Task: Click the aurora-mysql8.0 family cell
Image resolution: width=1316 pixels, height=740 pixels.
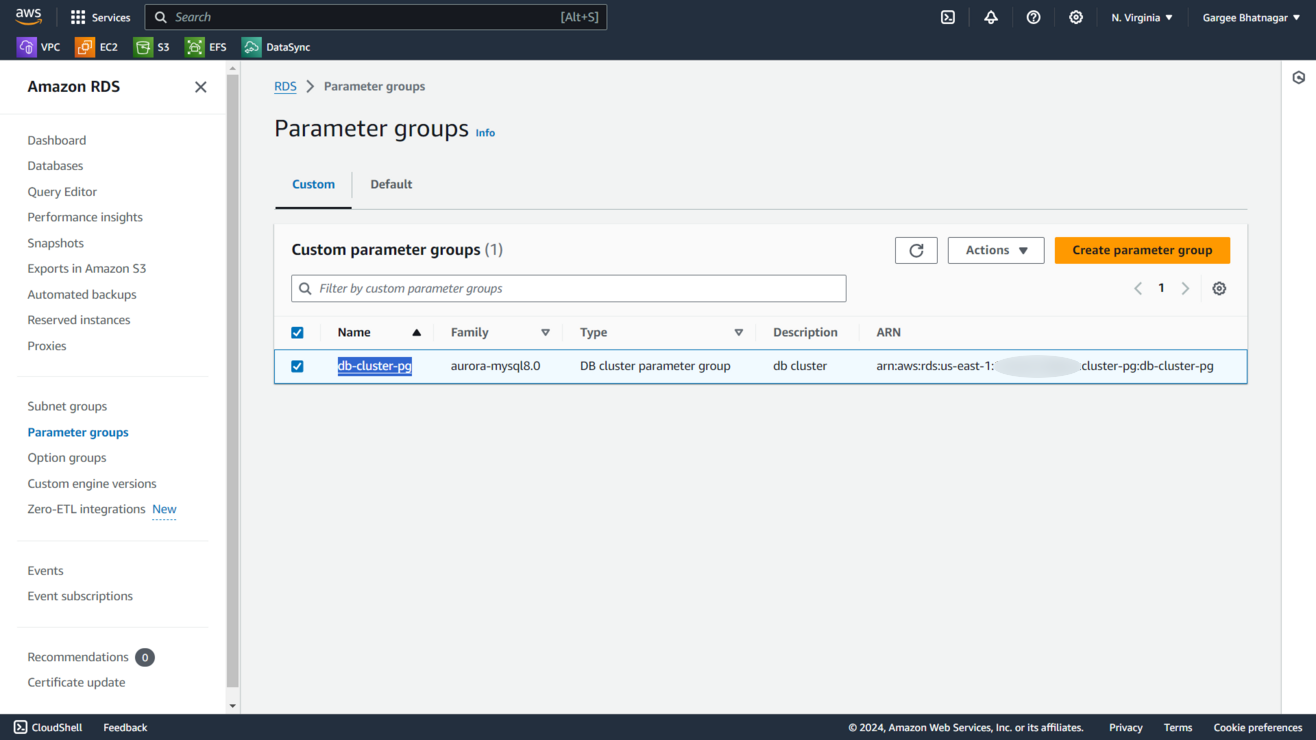Action: click(496, 366)
